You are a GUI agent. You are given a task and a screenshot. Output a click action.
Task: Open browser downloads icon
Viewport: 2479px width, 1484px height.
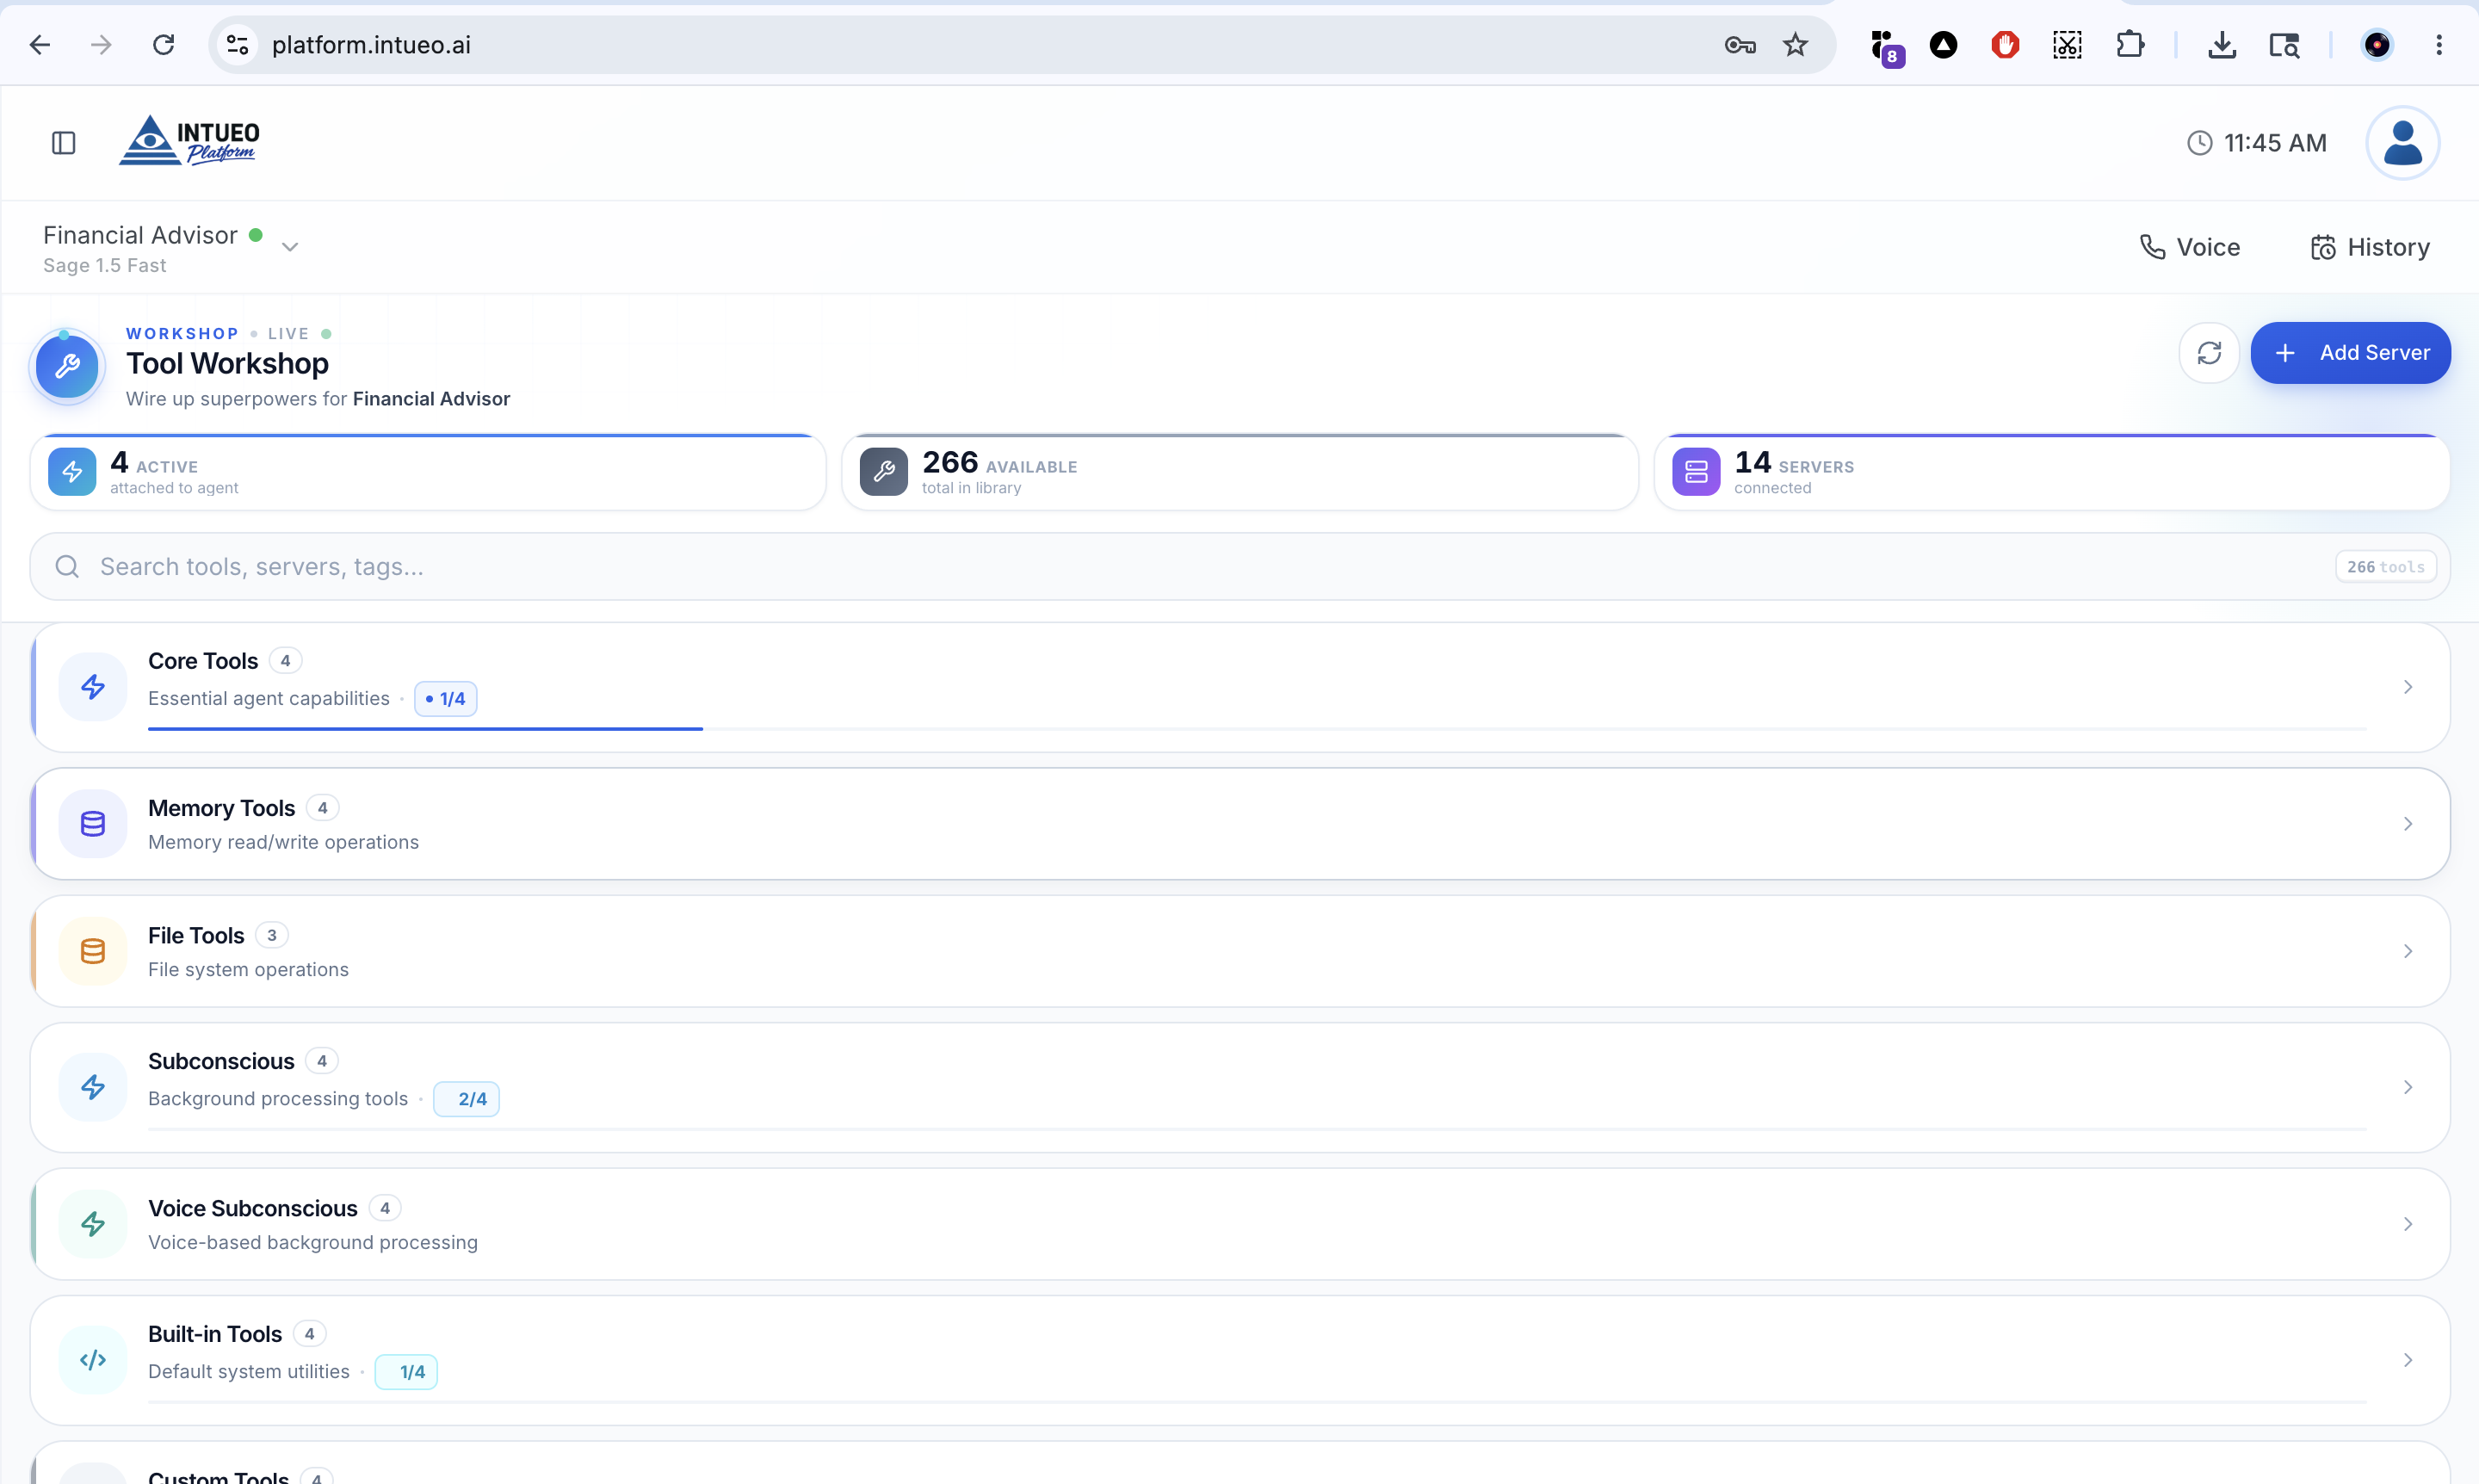pyautogui.click(x=2221, y=45)
